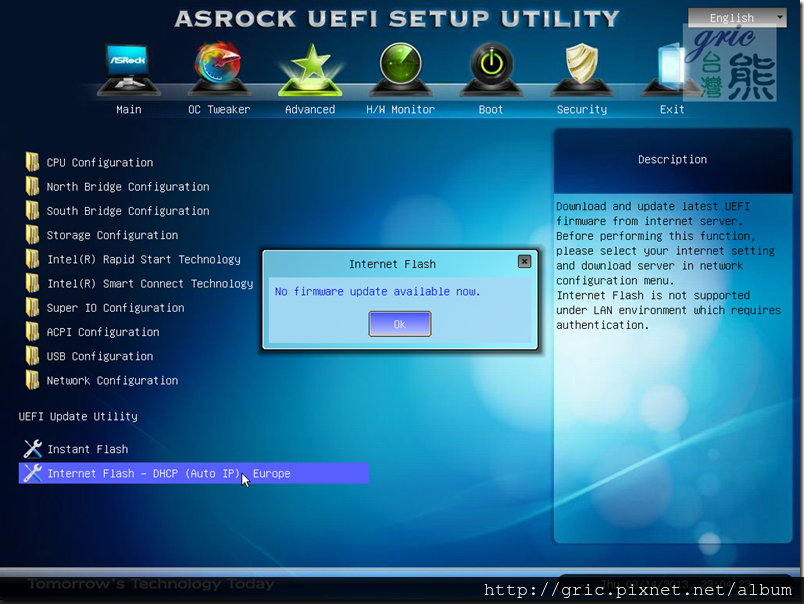Click the USB Configuration folder icon
Image resolution: width=804 pixels, height=604 pixels.
click(32, 356)
